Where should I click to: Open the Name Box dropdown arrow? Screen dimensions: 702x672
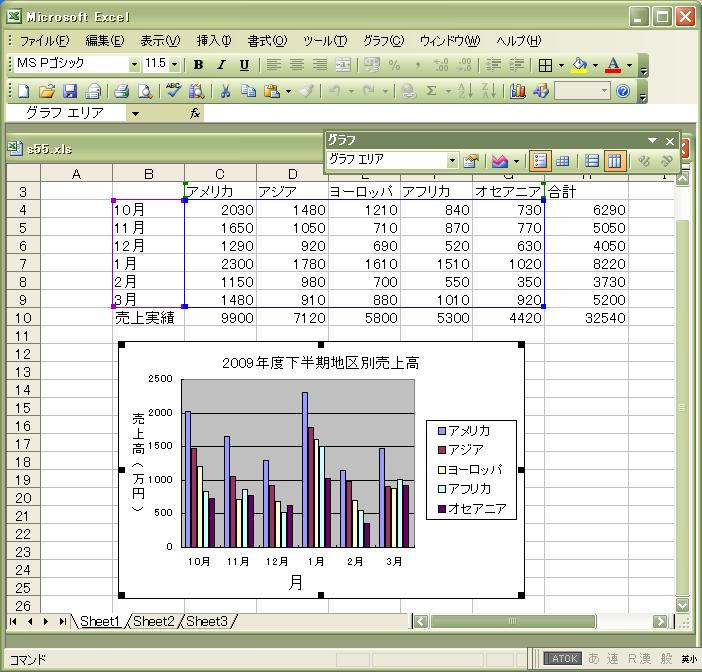[x=135, y=114]
